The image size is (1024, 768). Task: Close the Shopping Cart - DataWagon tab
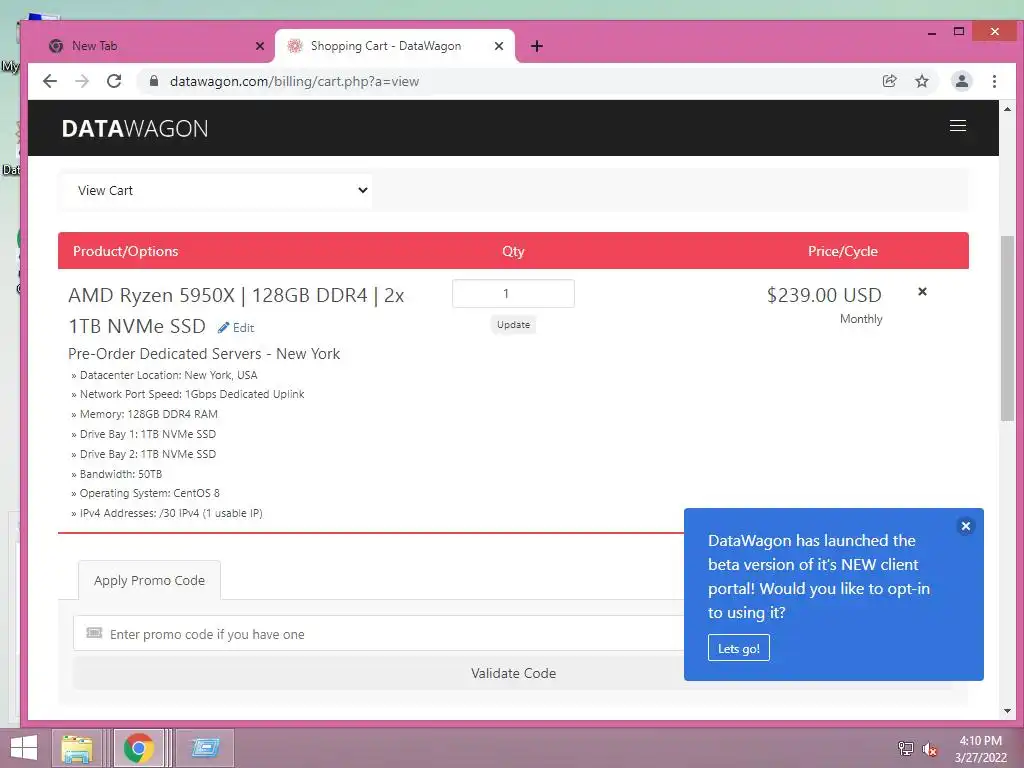coord(499,46)
